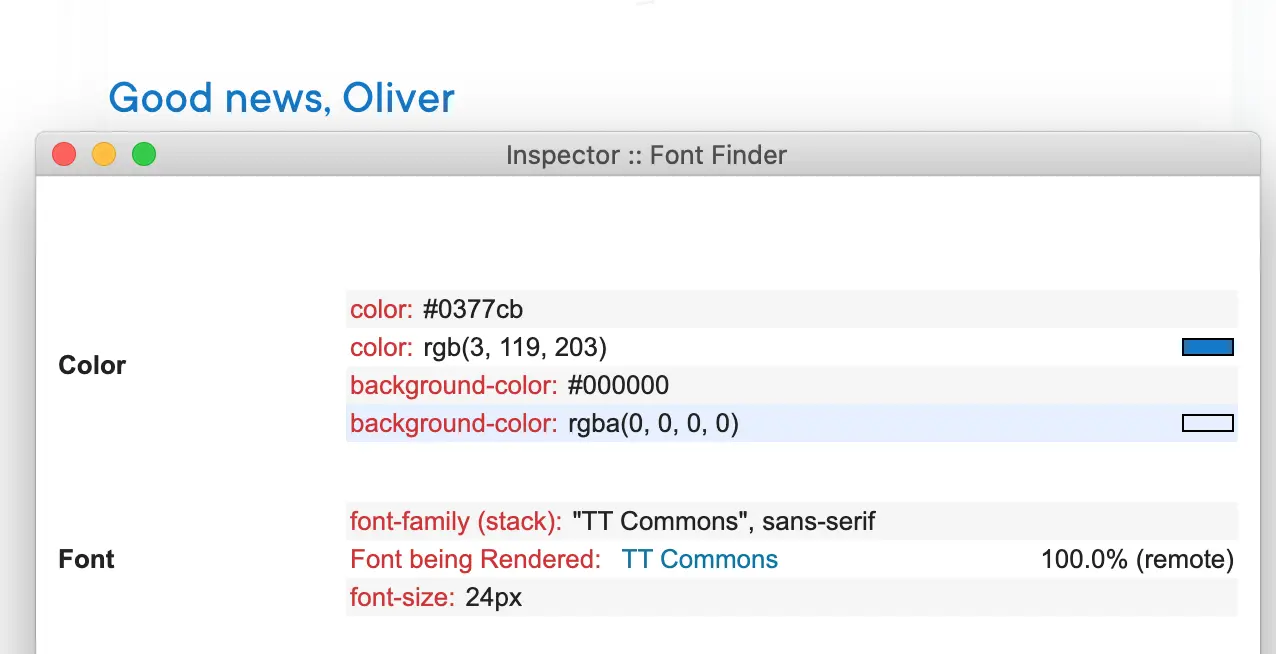1276x654 pixels.
Task: Click the "Good news, Oliver" heading
Action: coord(281,98)
